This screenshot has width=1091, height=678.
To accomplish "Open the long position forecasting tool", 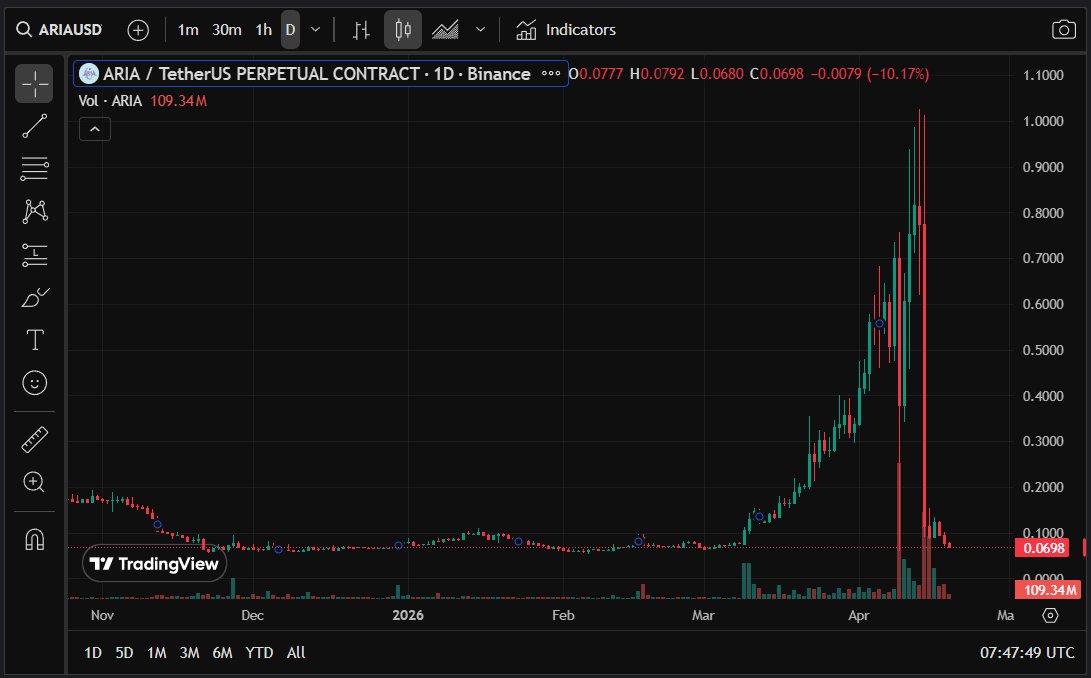I will point(34,255).
